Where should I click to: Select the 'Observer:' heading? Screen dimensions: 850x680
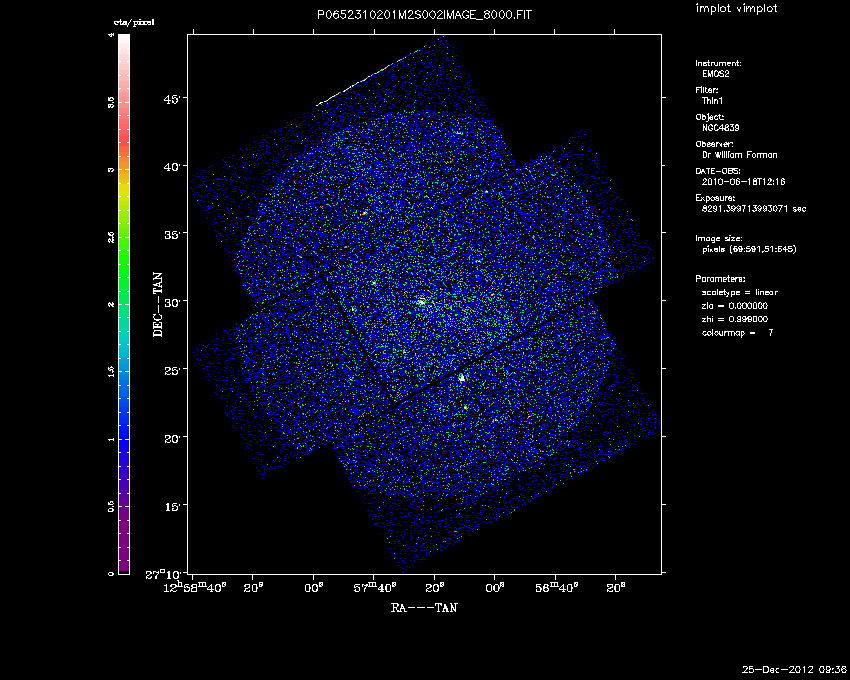point(714,144)
